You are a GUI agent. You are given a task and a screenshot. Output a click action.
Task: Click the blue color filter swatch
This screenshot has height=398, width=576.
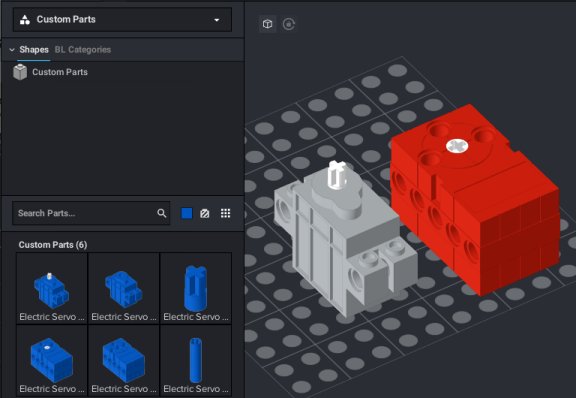pyautogui.click(x=187, y=213)
